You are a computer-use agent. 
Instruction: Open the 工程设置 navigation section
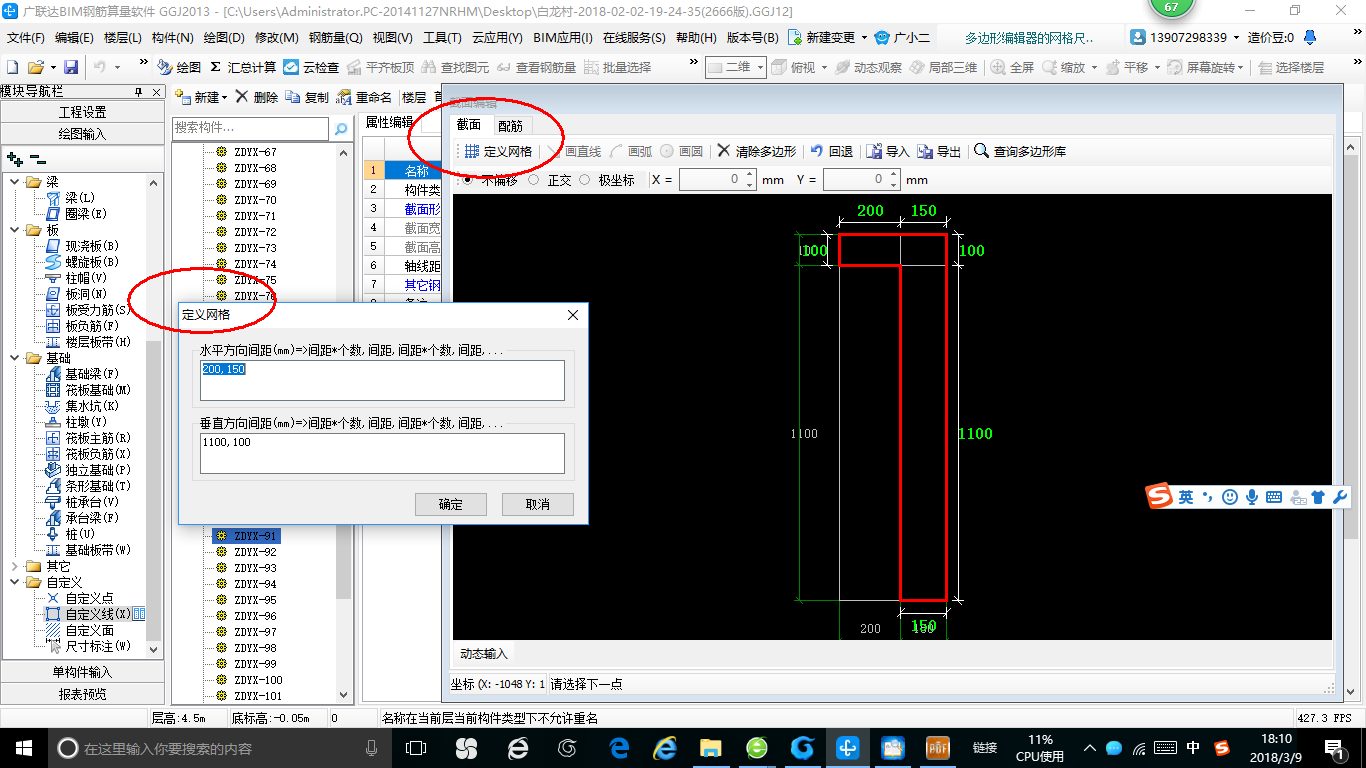(82, 112)
